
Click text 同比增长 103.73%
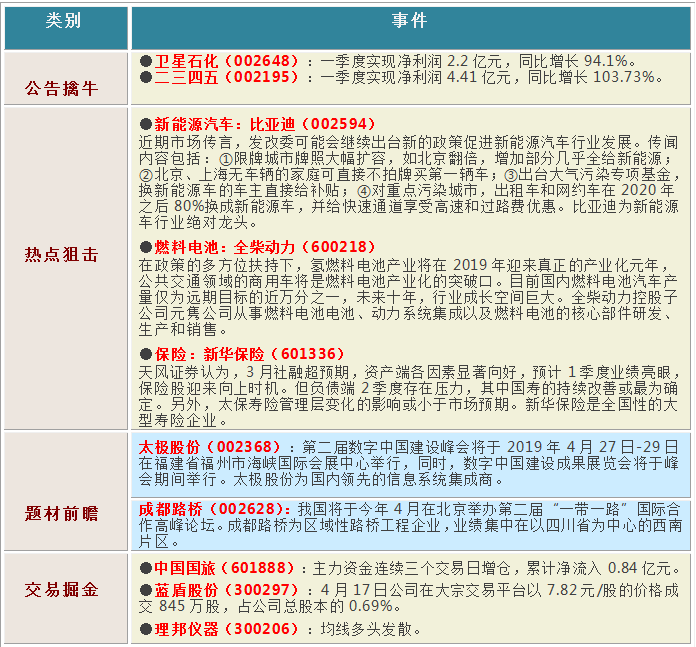pyautogui.click(x=591, y=77)
